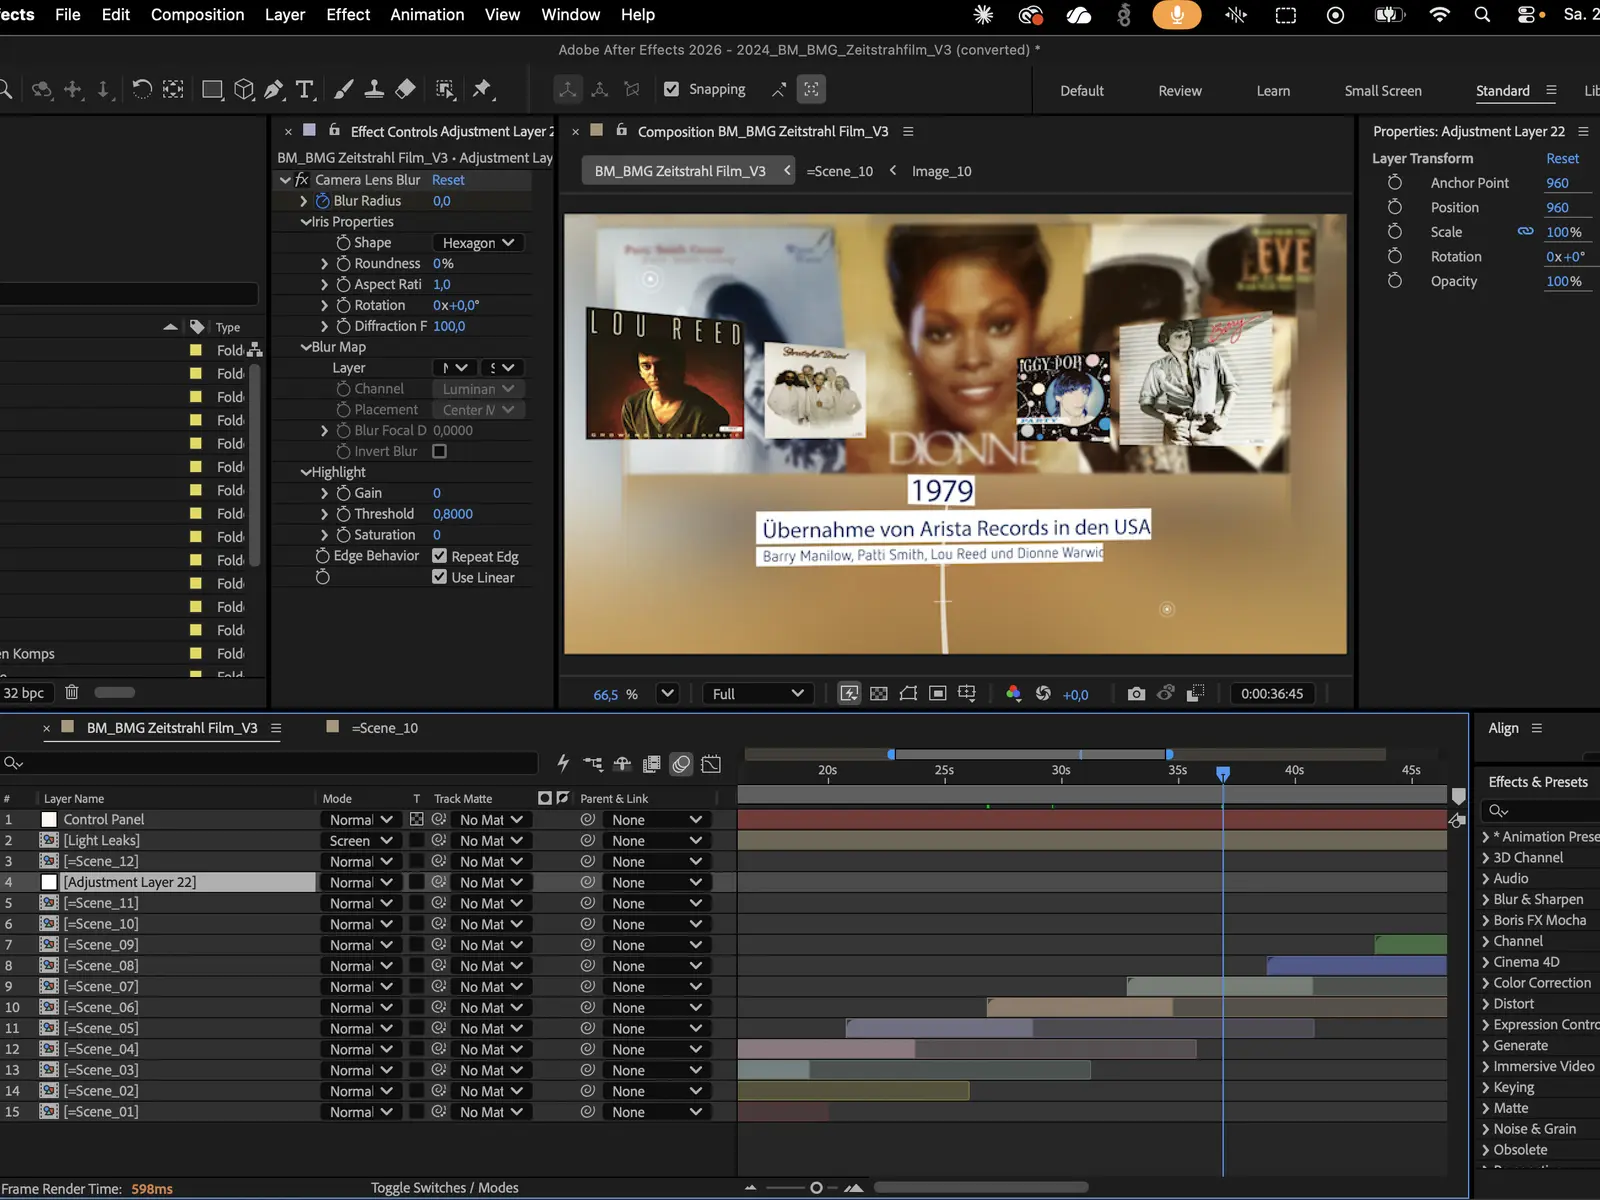1600x1200 pixels.
Task: Toggle the Opacity stopwatch in Properties
Action: coord(1394,281)
